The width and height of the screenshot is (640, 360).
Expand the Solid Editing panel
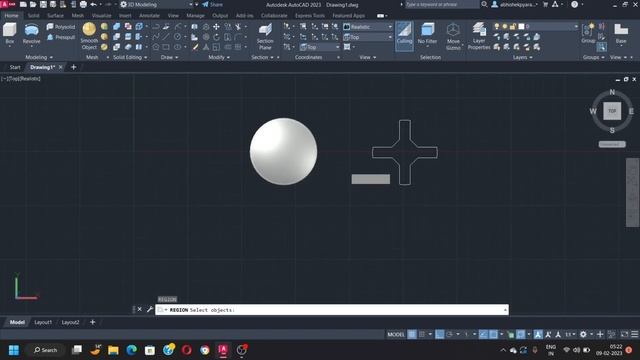(x=130, y=57)
